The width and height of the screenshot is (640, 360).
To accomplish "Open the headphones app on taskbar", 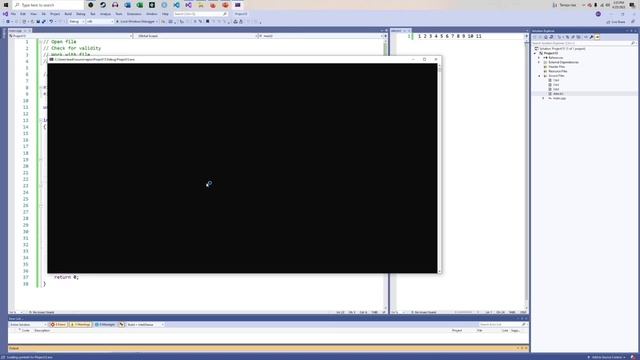I will (115, 5).
